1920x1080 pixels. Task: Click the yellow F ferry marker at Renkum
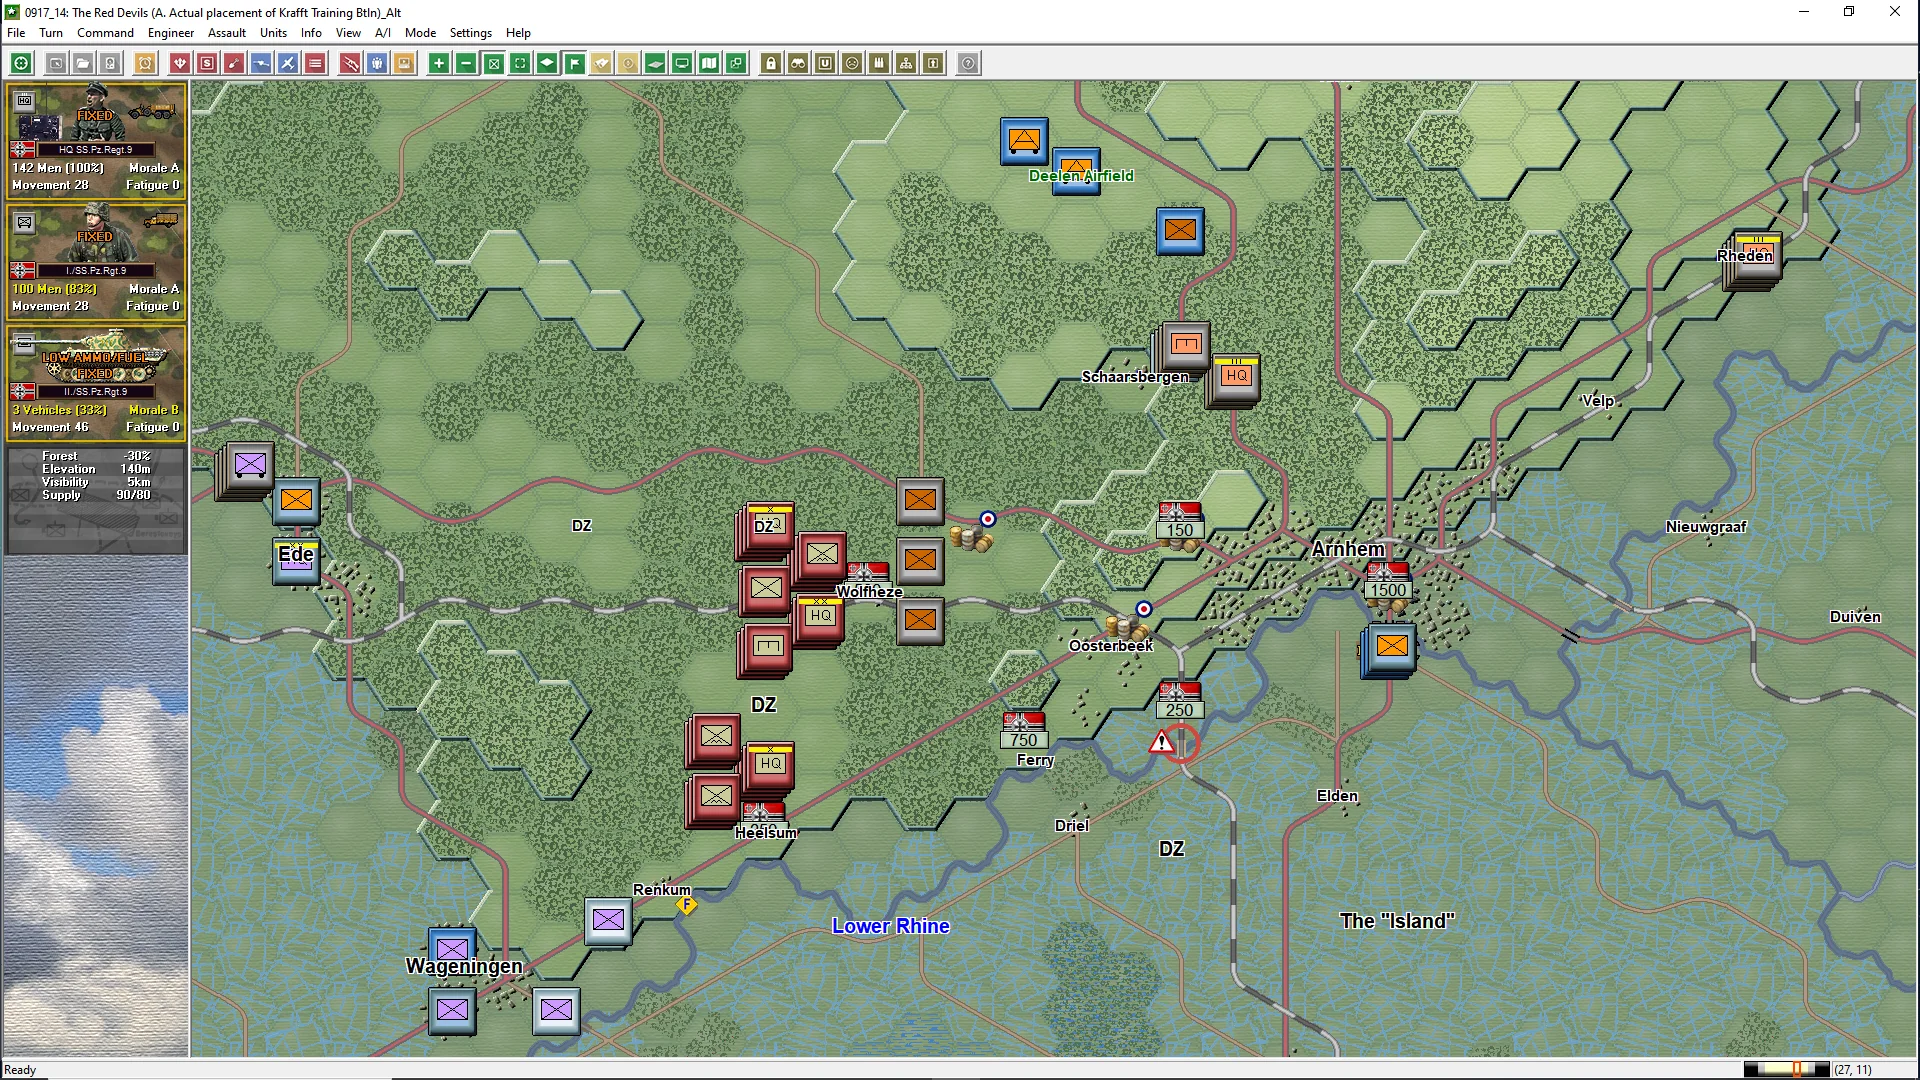(687, 905)
